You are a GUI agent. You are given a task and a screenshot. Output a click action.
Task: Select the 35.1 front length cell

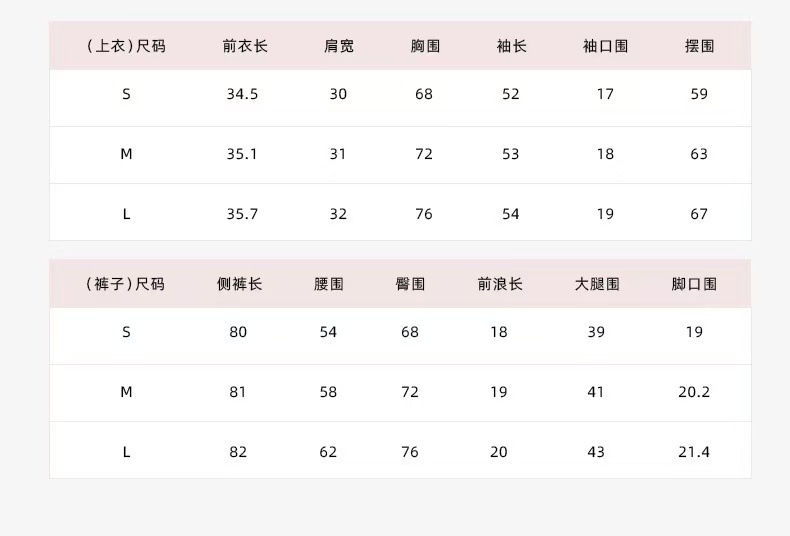pos(242,154)
